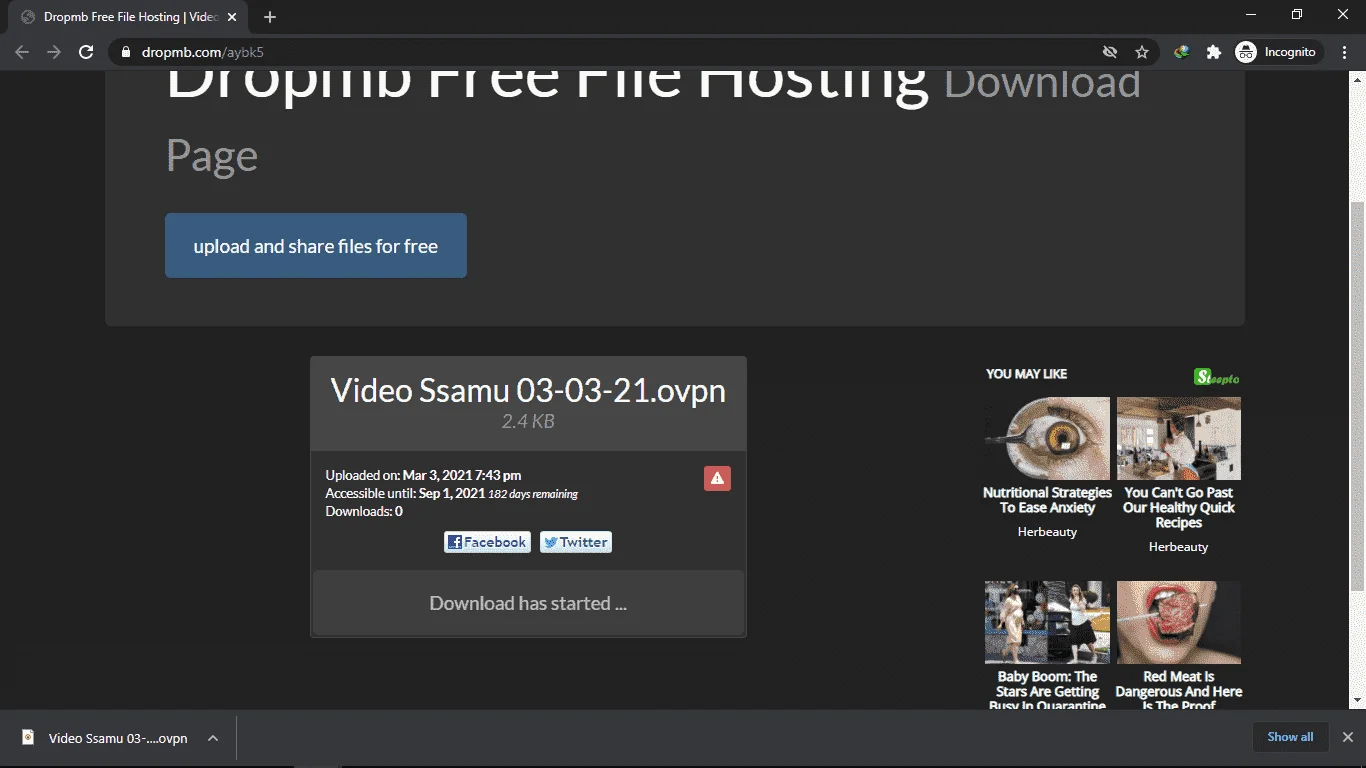This screenshot has height=768, width=1366.
Task: Go back to the previous page
Action: click(22, 52)
